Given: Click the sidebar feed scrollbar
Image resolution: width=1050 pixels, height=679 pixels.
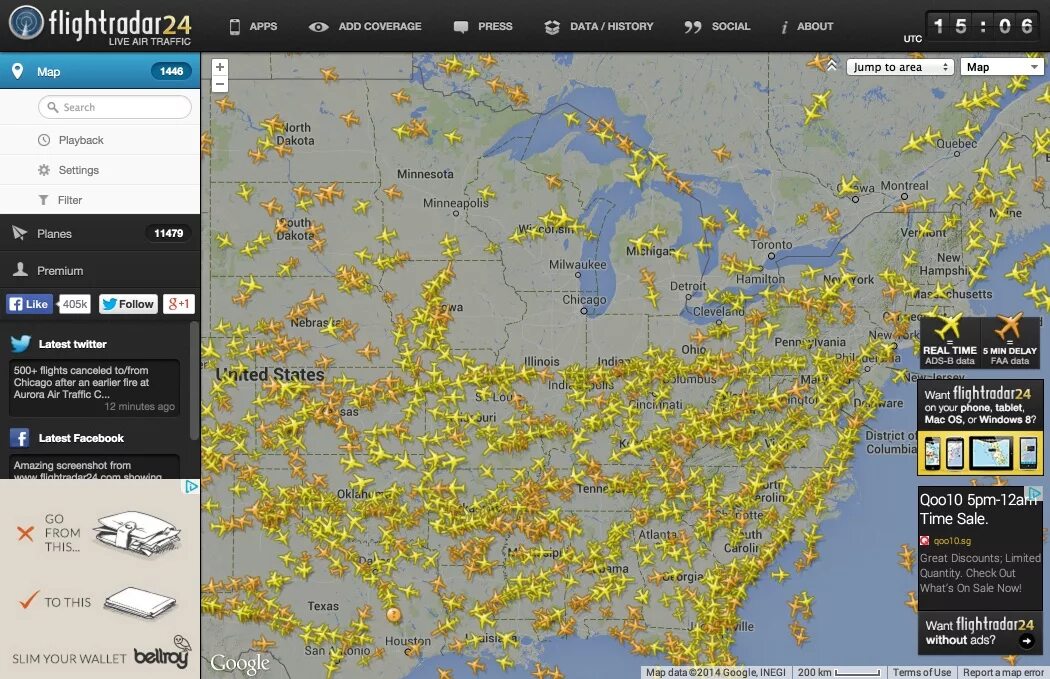Looking at the screenshot, I should pos(194,380).
